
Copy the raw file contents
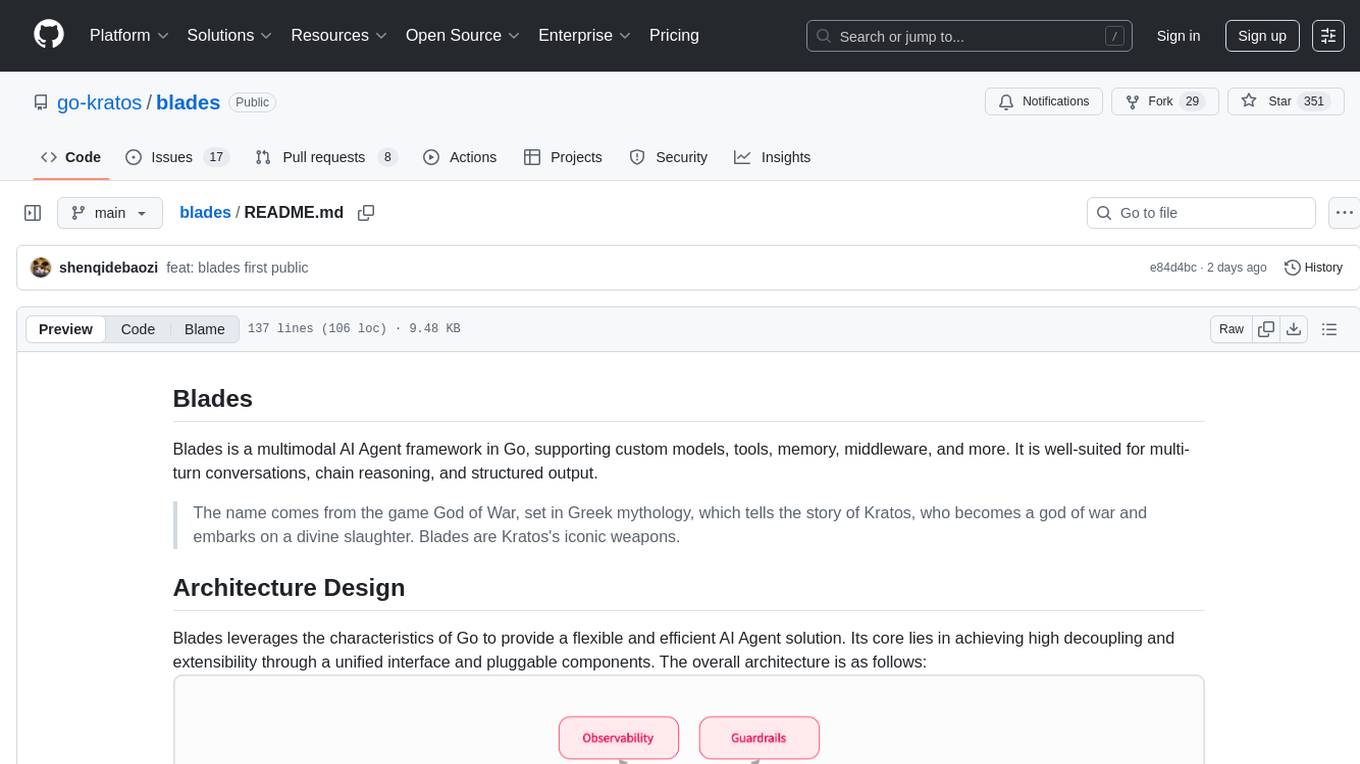(x=1266, y=329)
